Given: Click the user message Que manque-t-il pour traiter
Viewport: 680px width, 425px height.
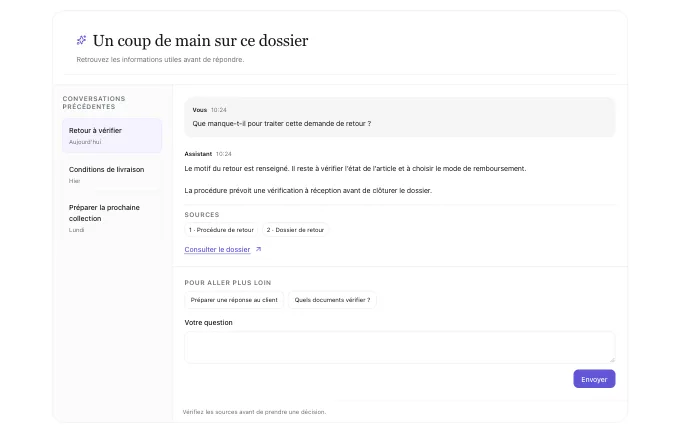Looking at the screenshot, I should tap(282, 124).
